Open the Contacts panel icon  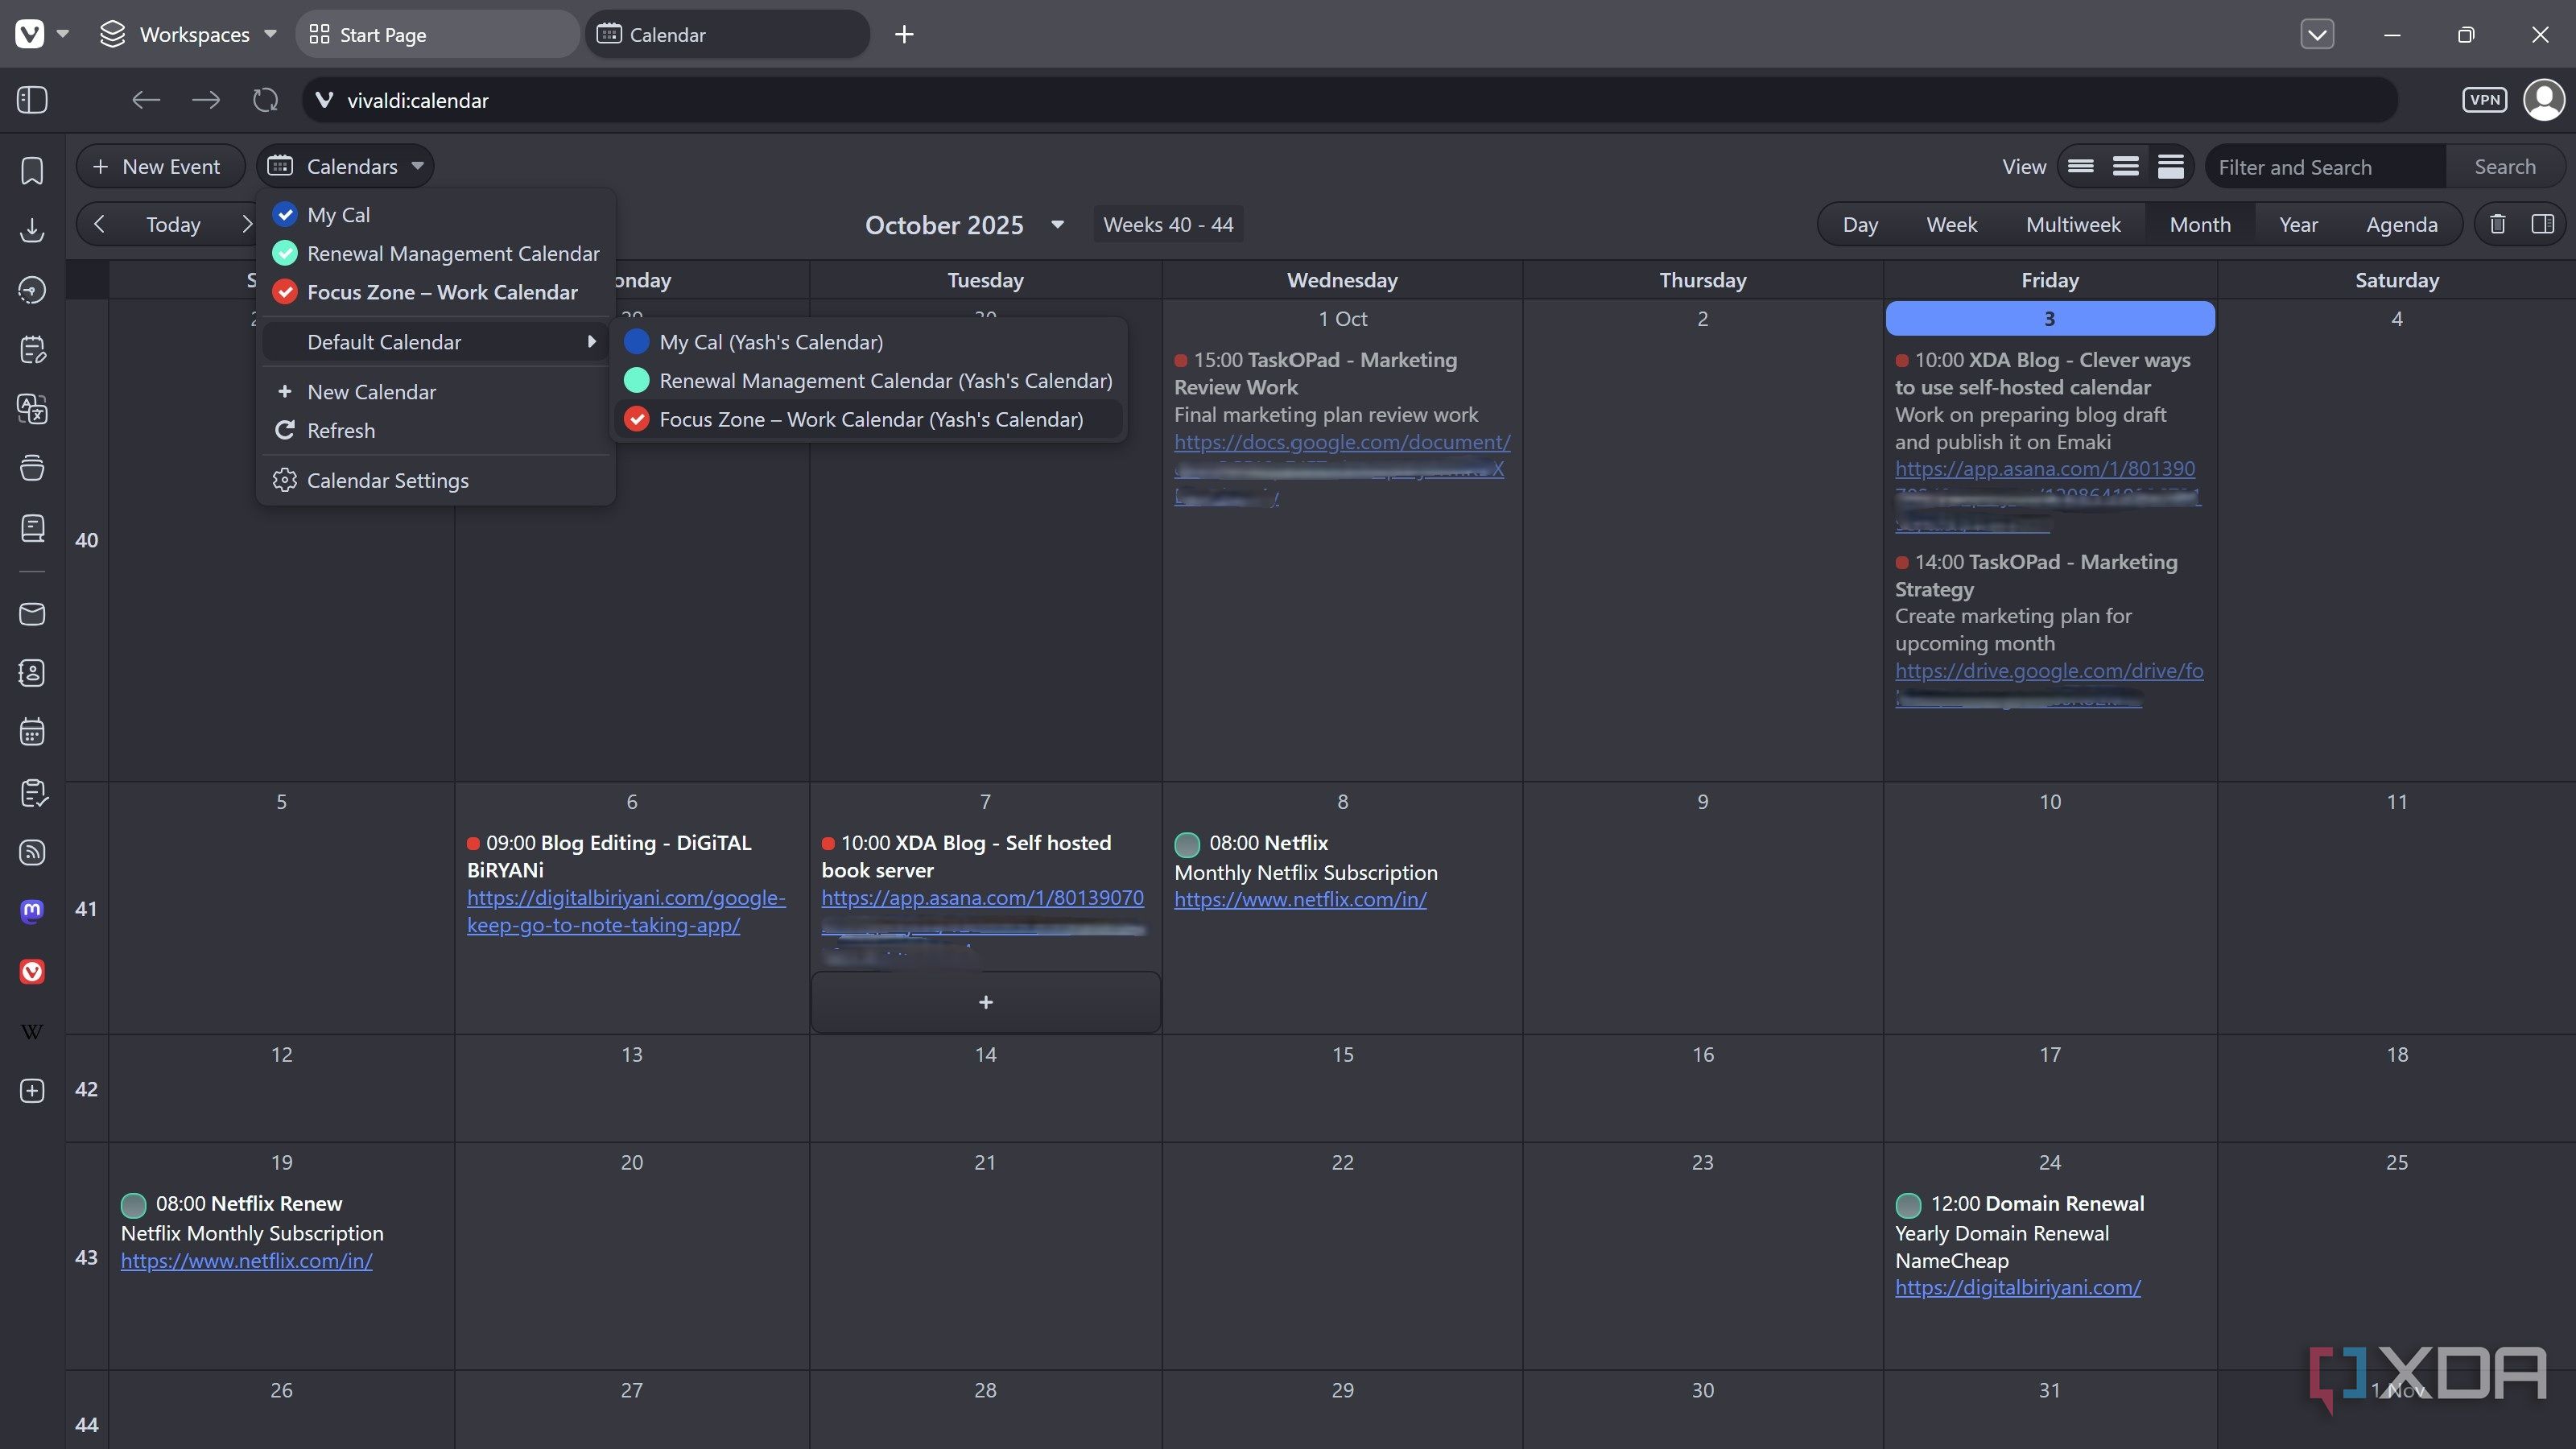pos(32,673)
